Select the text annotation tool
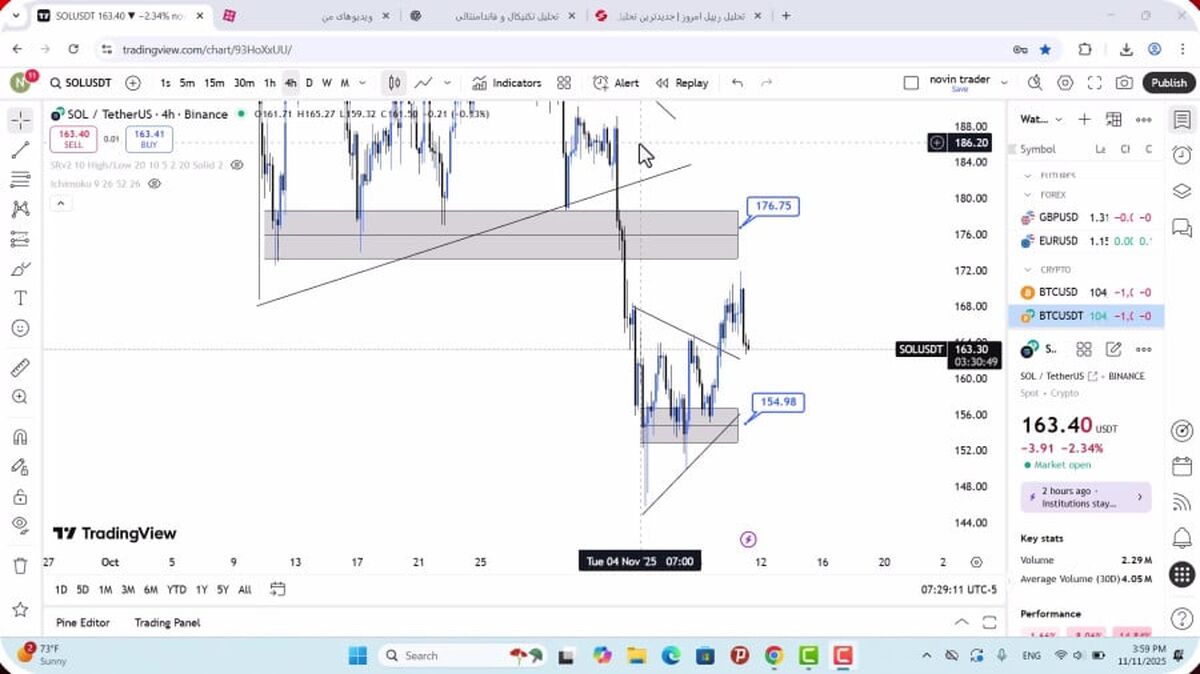 20,298
